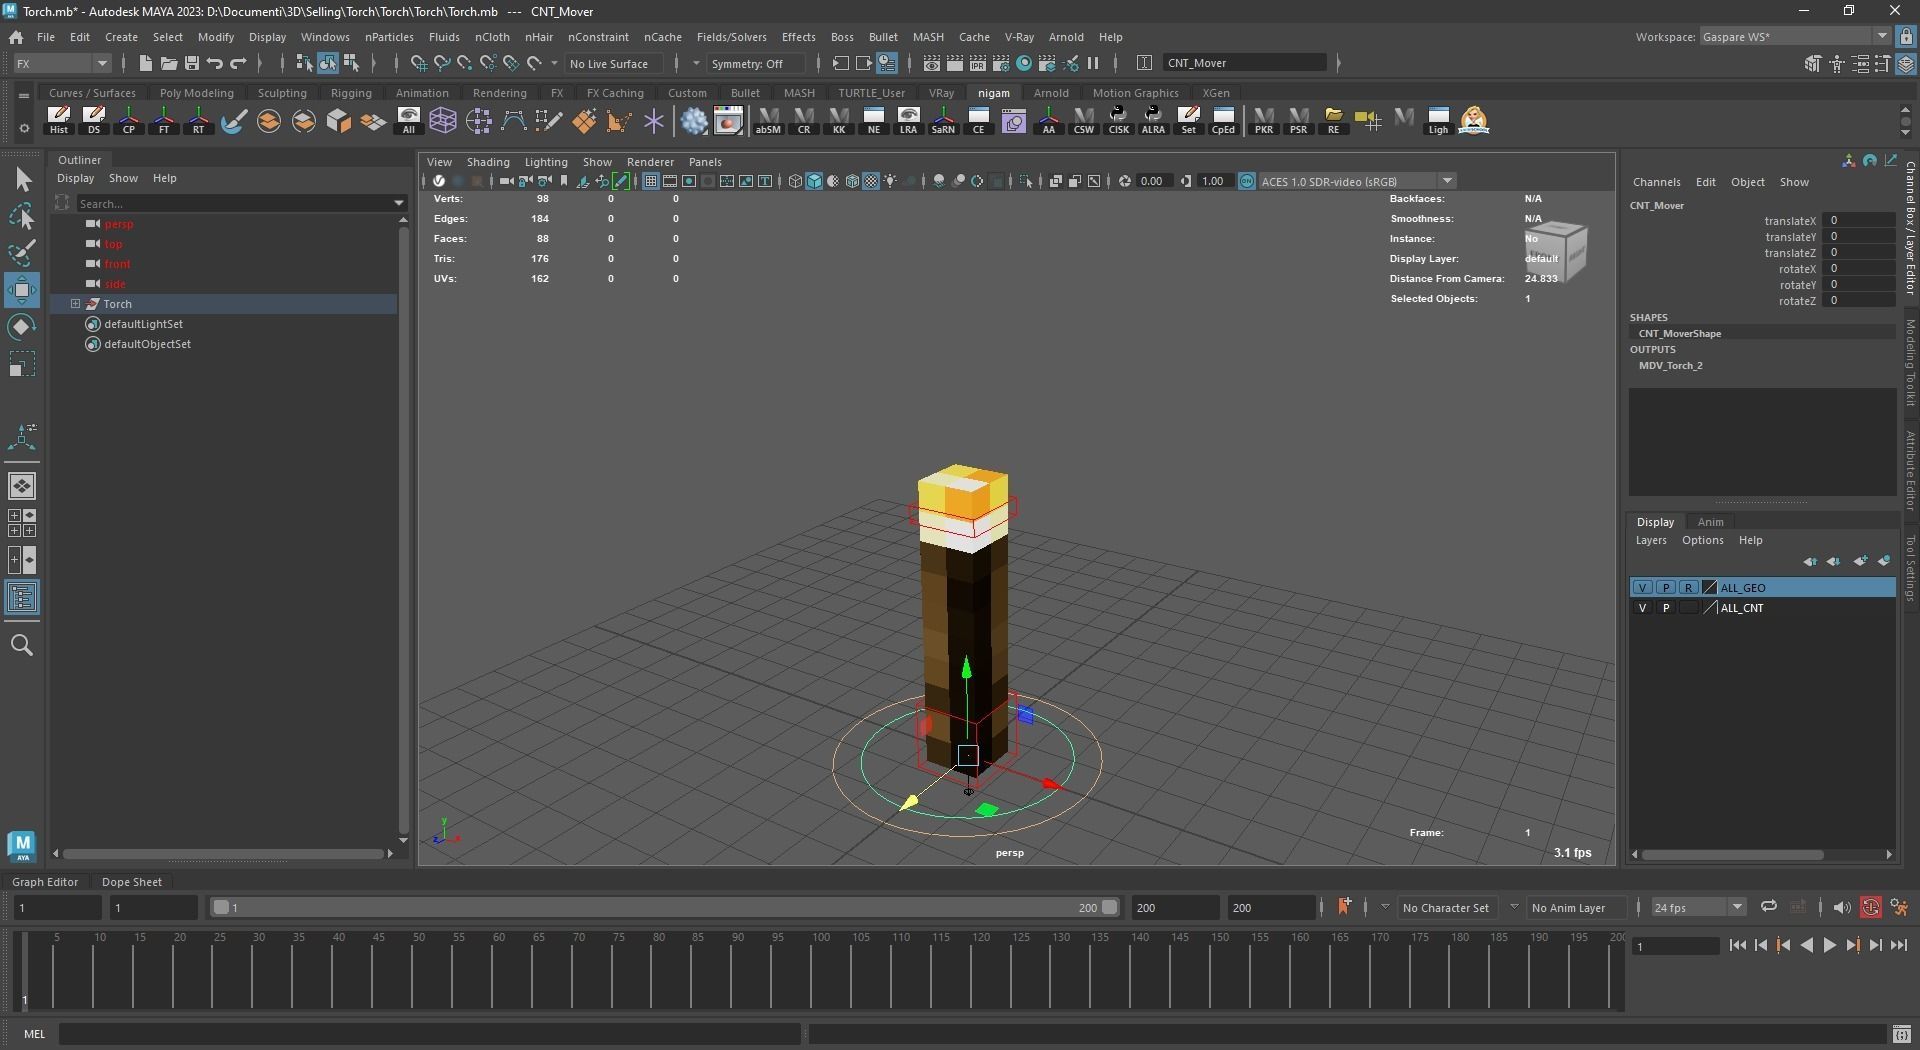Toggle playback P box of ALL_GEO layer
This screenshot has width=1920, height=1050.
[x=1666, y=588]
